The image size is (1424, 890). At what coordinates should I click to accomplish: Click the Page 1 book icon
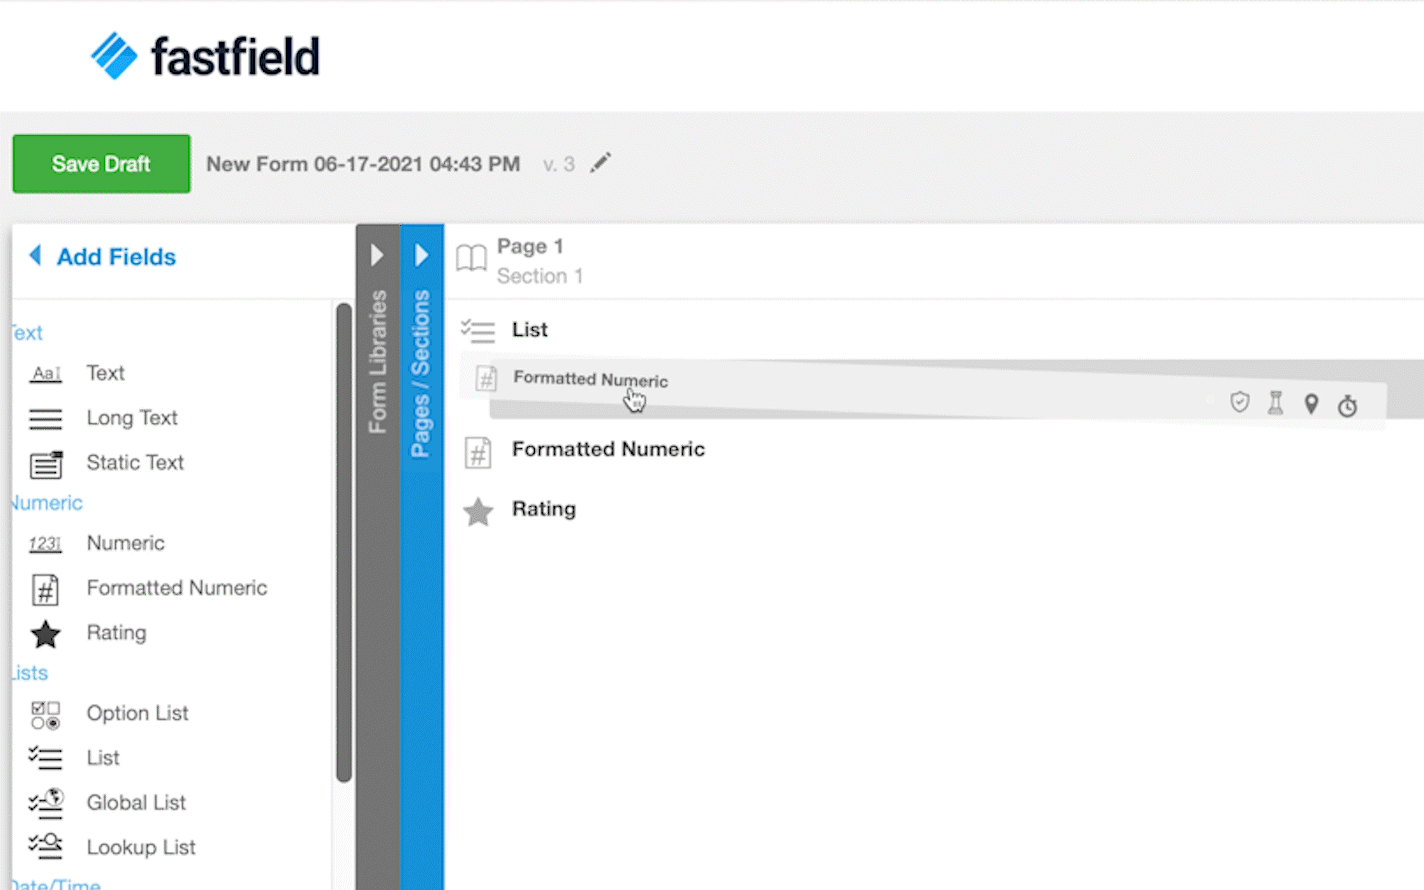471,258
